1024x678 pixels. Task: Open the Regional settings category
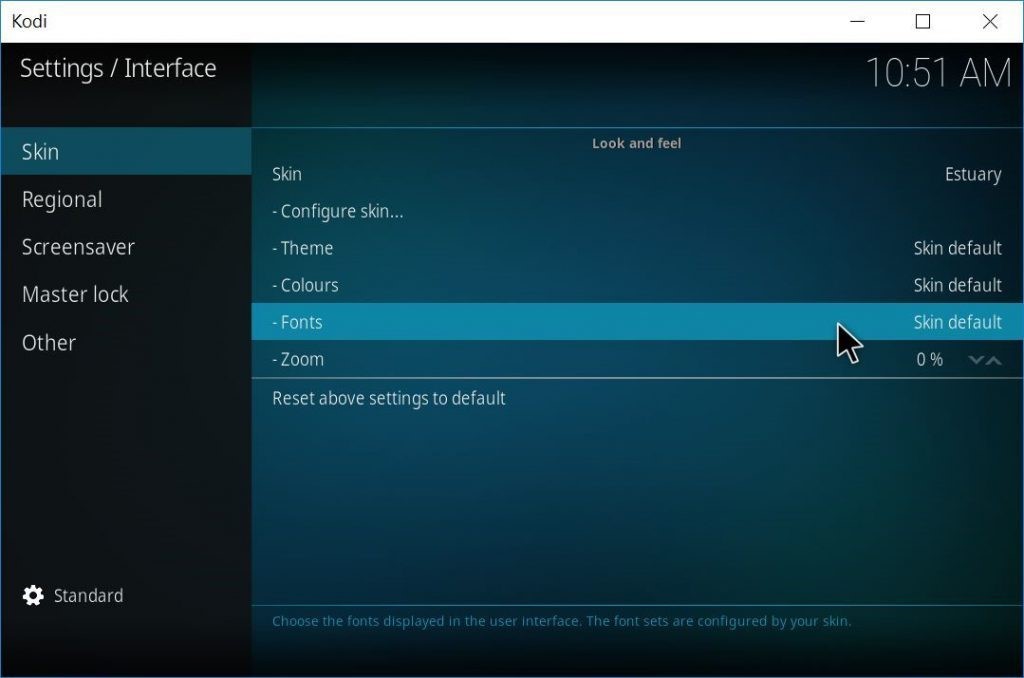(x=126, y=199)
